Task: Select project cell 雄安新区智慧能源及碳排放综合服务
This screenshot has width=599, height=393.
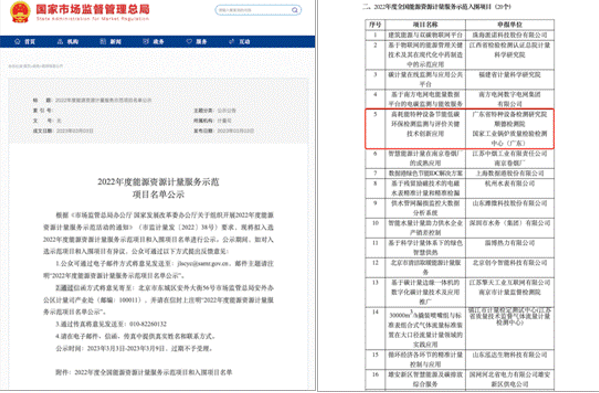Action: coord(425,379)
